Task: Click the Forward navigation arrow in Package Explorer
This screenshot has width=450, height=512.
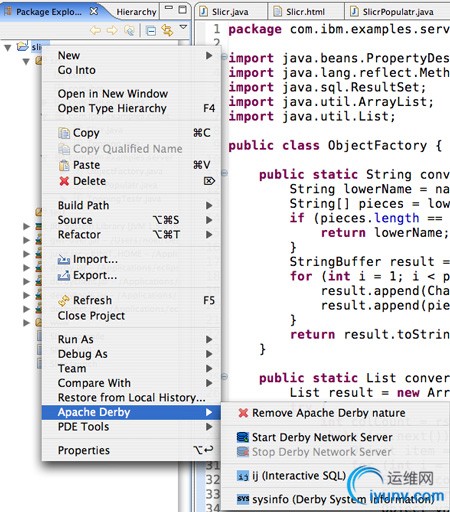Action: click(x=112, y=31)
